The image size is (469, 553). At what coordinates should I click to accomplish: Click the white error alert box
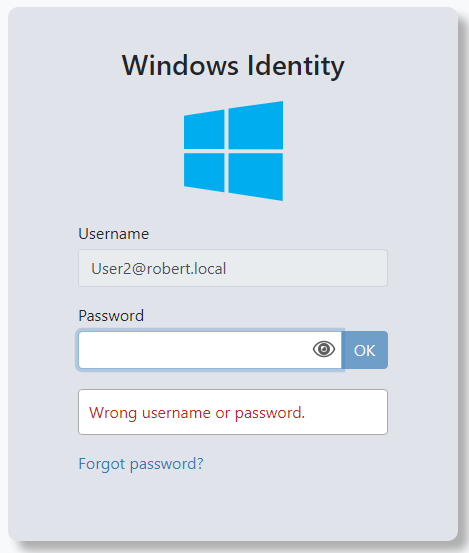[x=233, y=412]
